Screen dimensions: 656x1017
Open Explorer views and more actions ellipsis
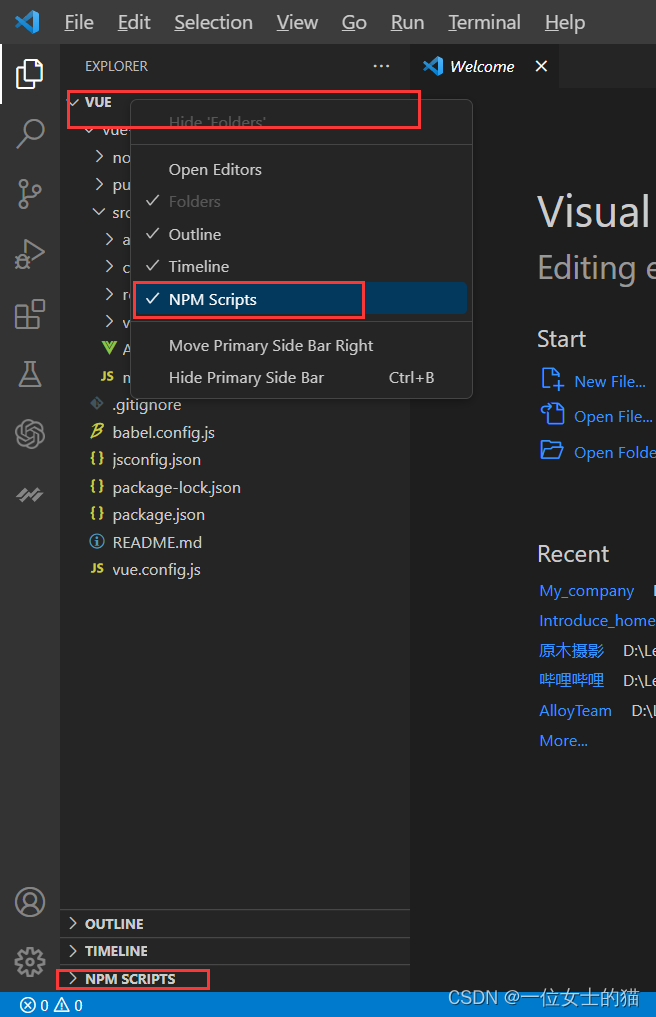(382, 66)
